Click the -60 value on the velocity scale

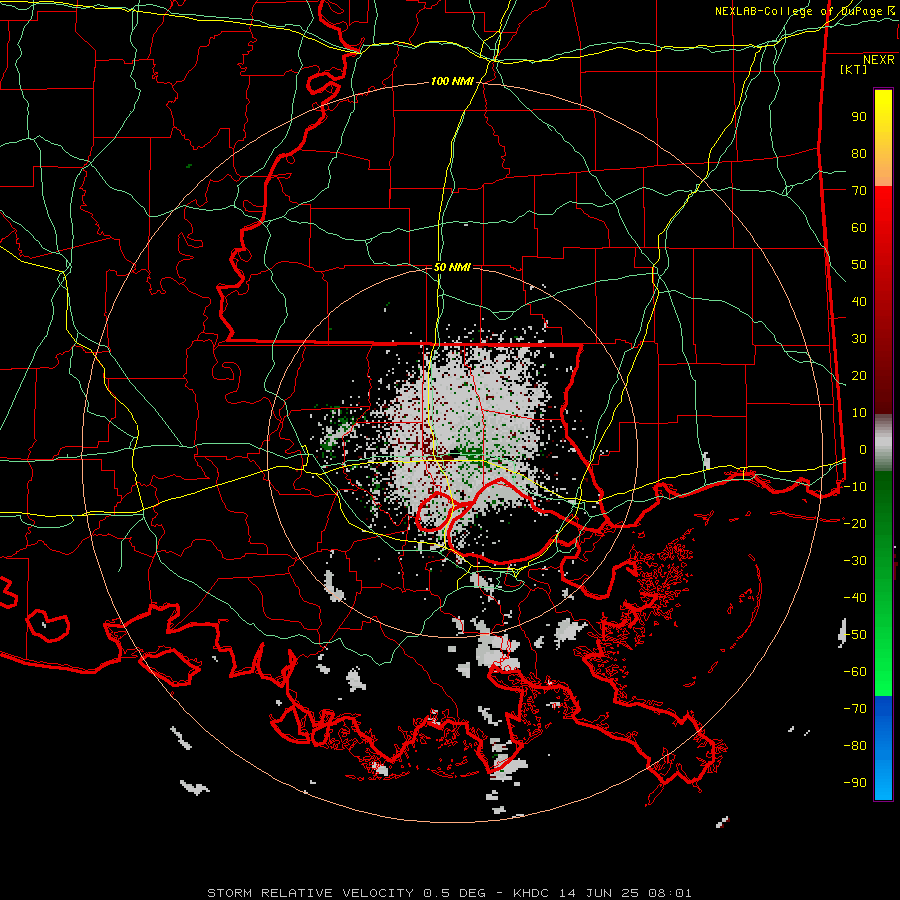(855, 672)
